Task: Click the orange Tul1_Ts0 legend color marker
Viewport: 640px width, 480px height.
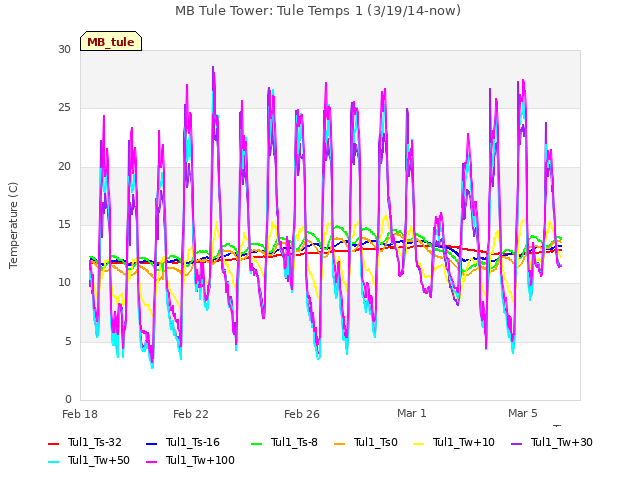Action: (340, 443)
